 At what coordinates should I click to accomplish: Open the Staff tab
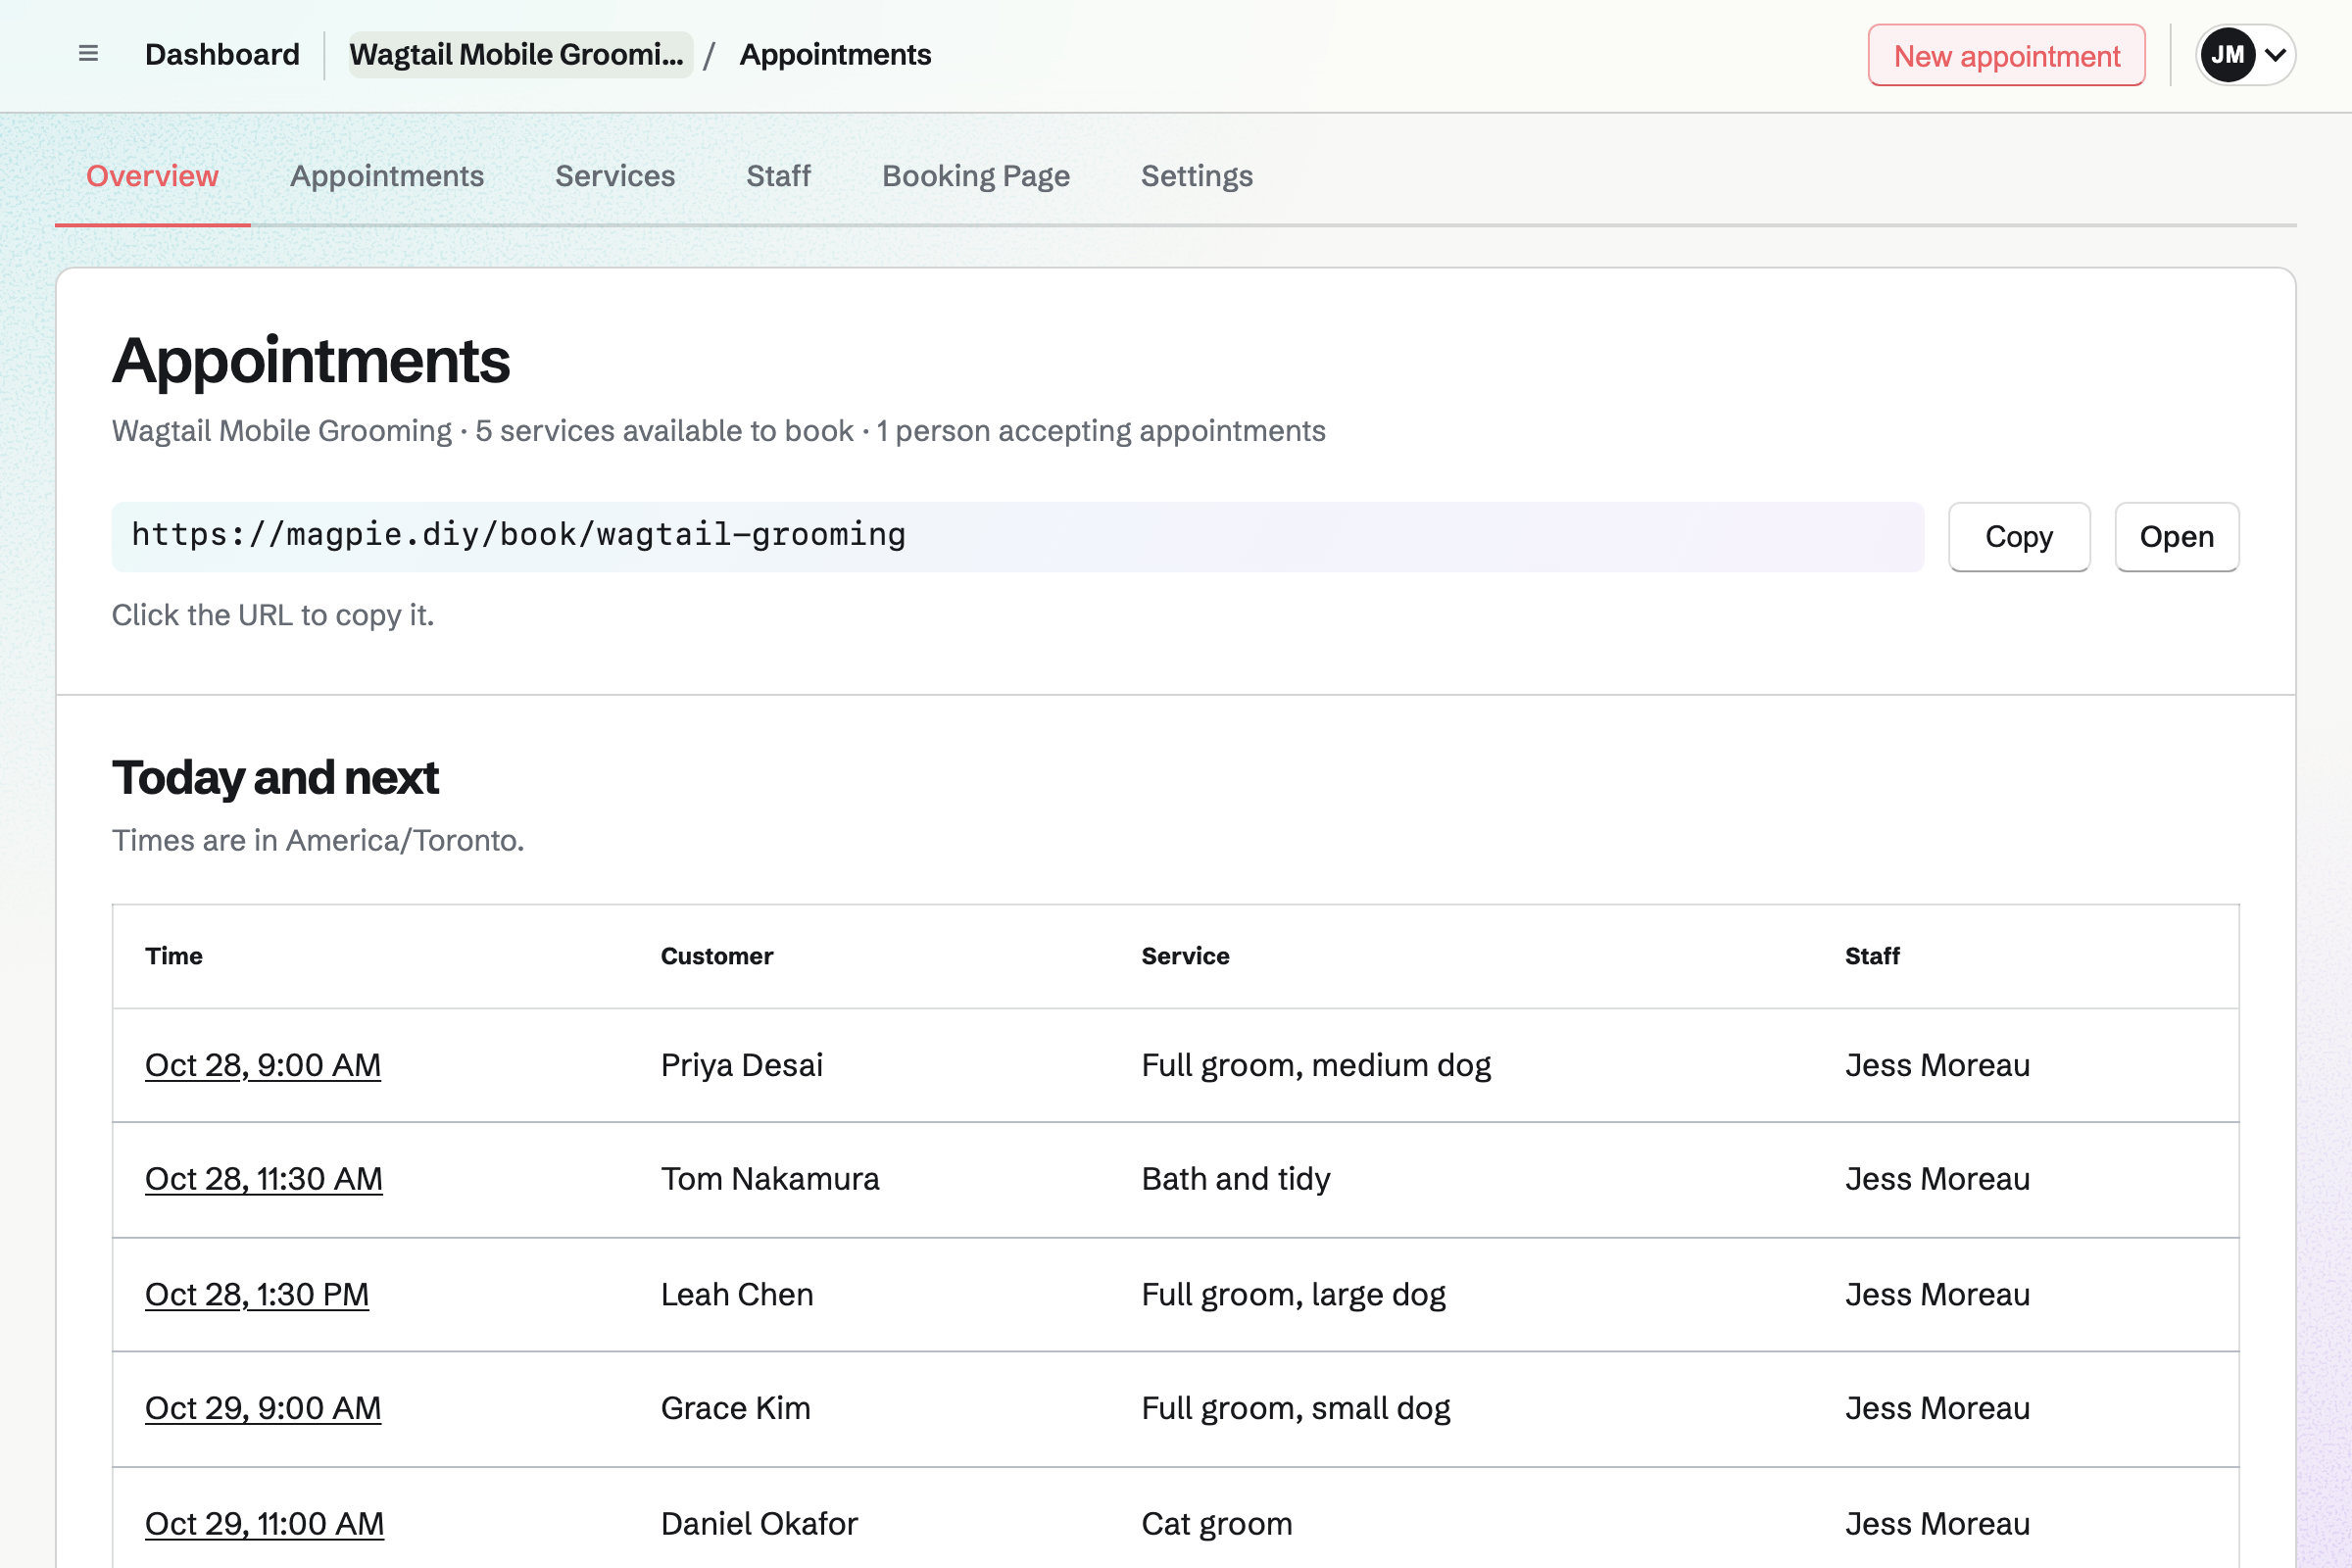click(778, 176)
